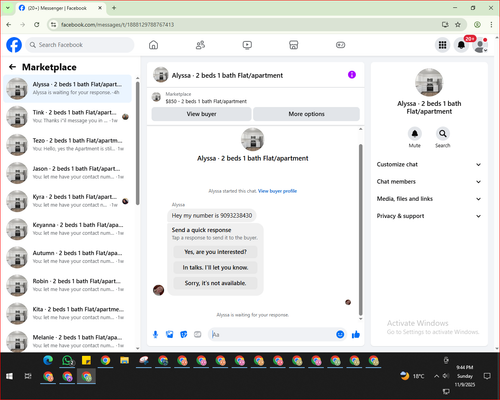This screenshot has width=500, height=400.
Task: Open the Chrome tab search dropdown arrow
Action: (x=8, y=8)
